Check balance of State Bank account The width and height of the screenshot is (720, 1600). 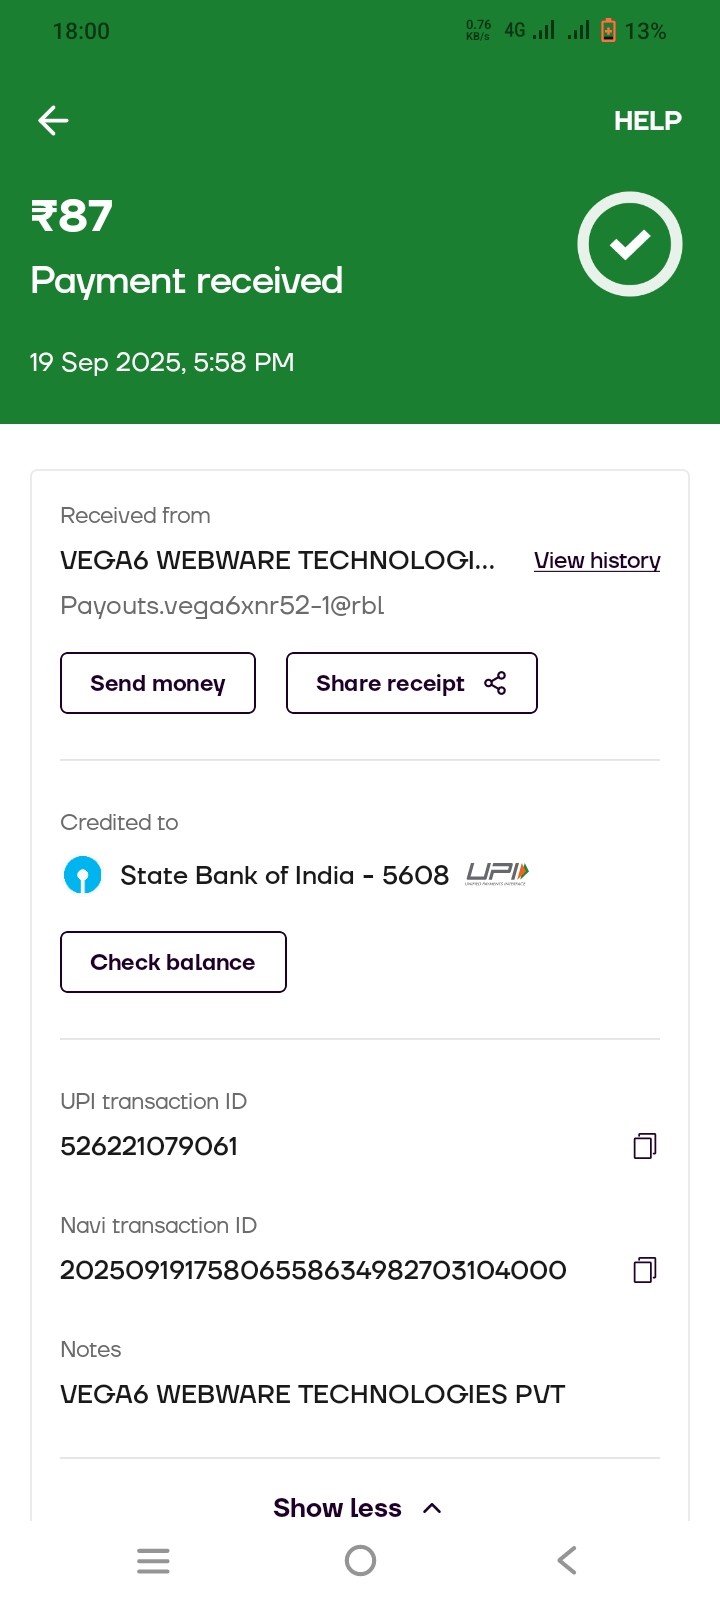(173, 962)
